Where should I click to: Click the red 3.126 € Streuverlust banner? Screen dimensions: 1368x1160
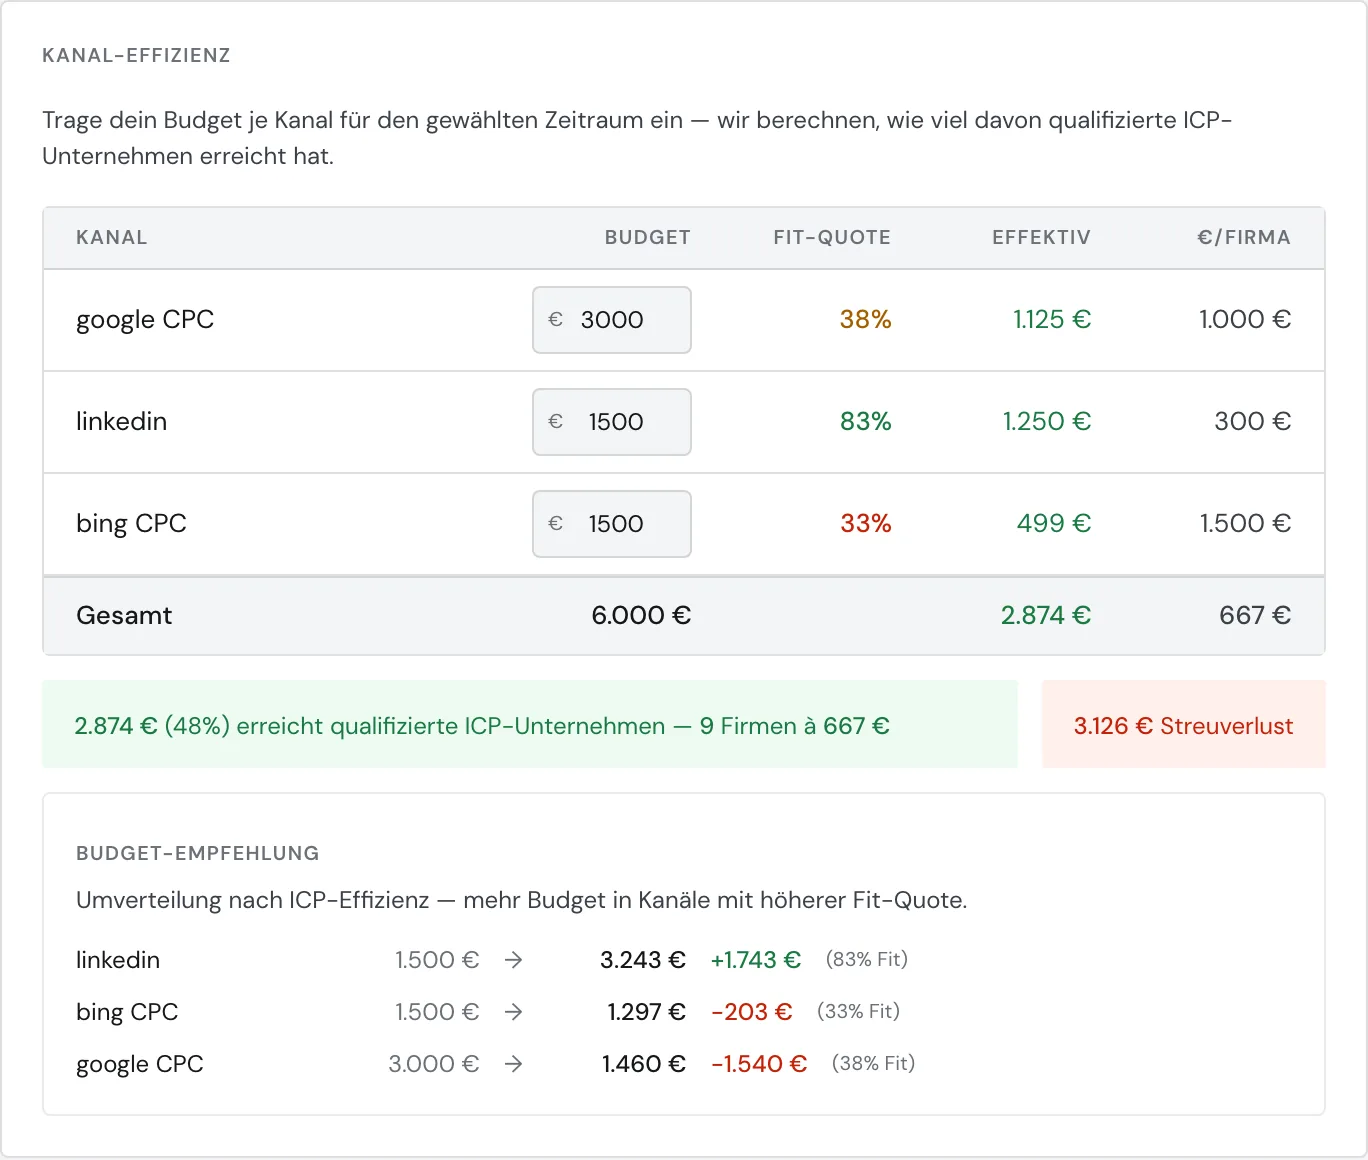point(1184,725)
